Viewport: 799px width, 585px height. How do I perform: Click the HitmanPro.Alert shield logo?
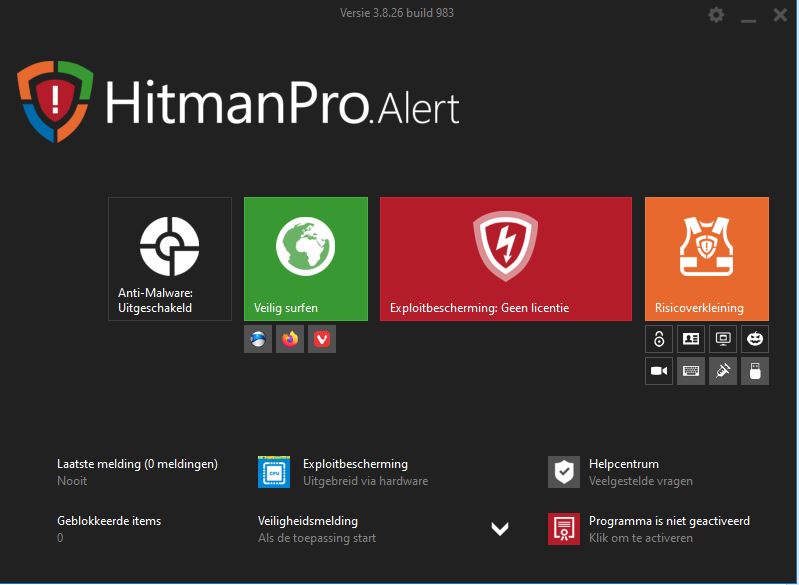coord(55,101)
